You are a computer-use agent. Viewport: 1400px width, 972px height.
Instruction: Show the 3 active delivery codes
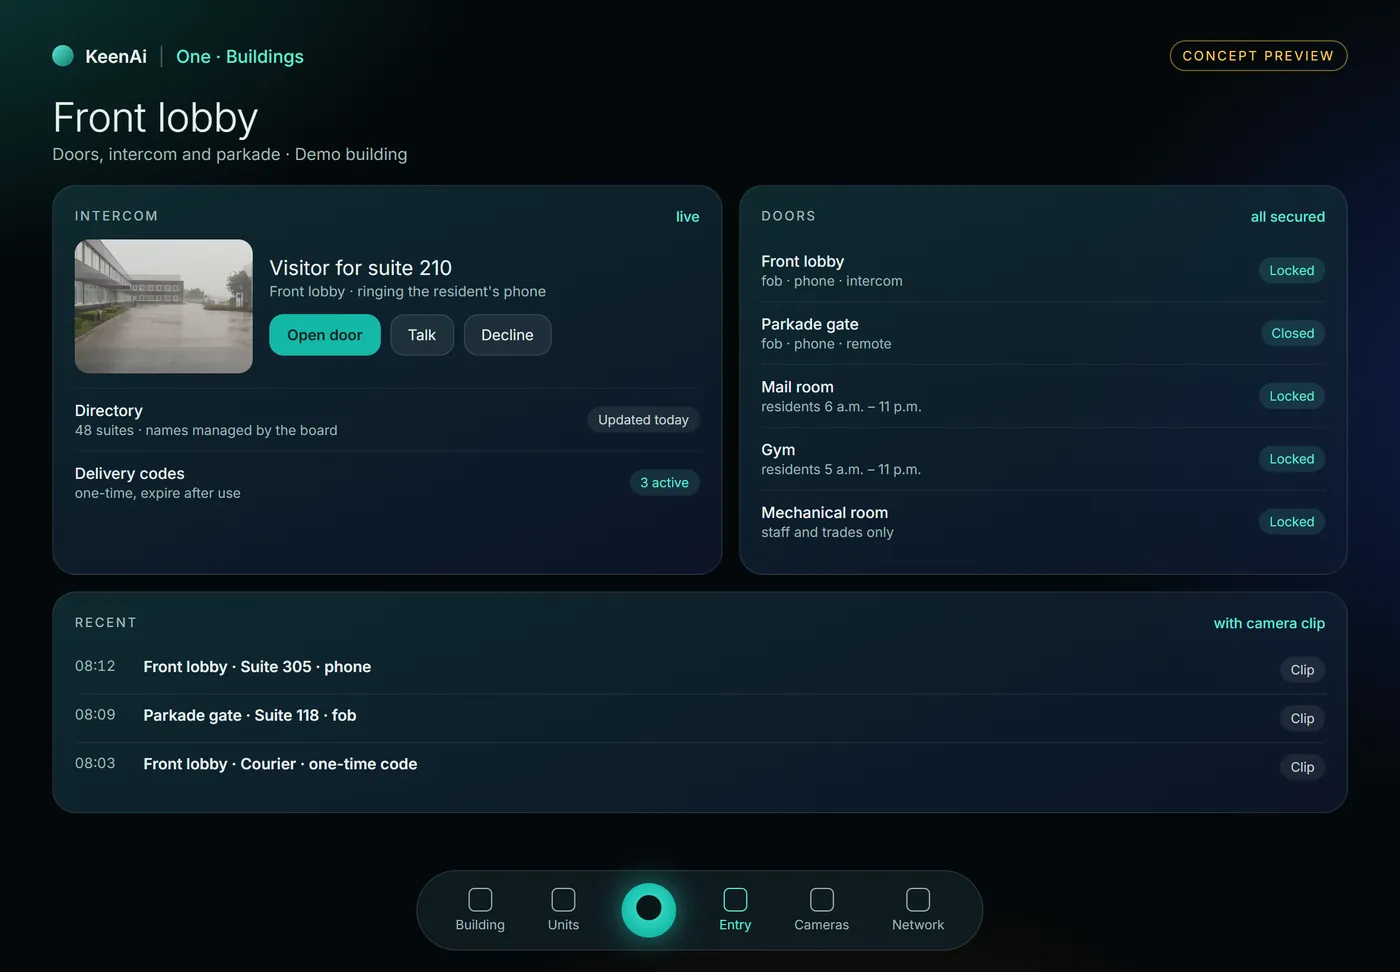pos(664,483)
